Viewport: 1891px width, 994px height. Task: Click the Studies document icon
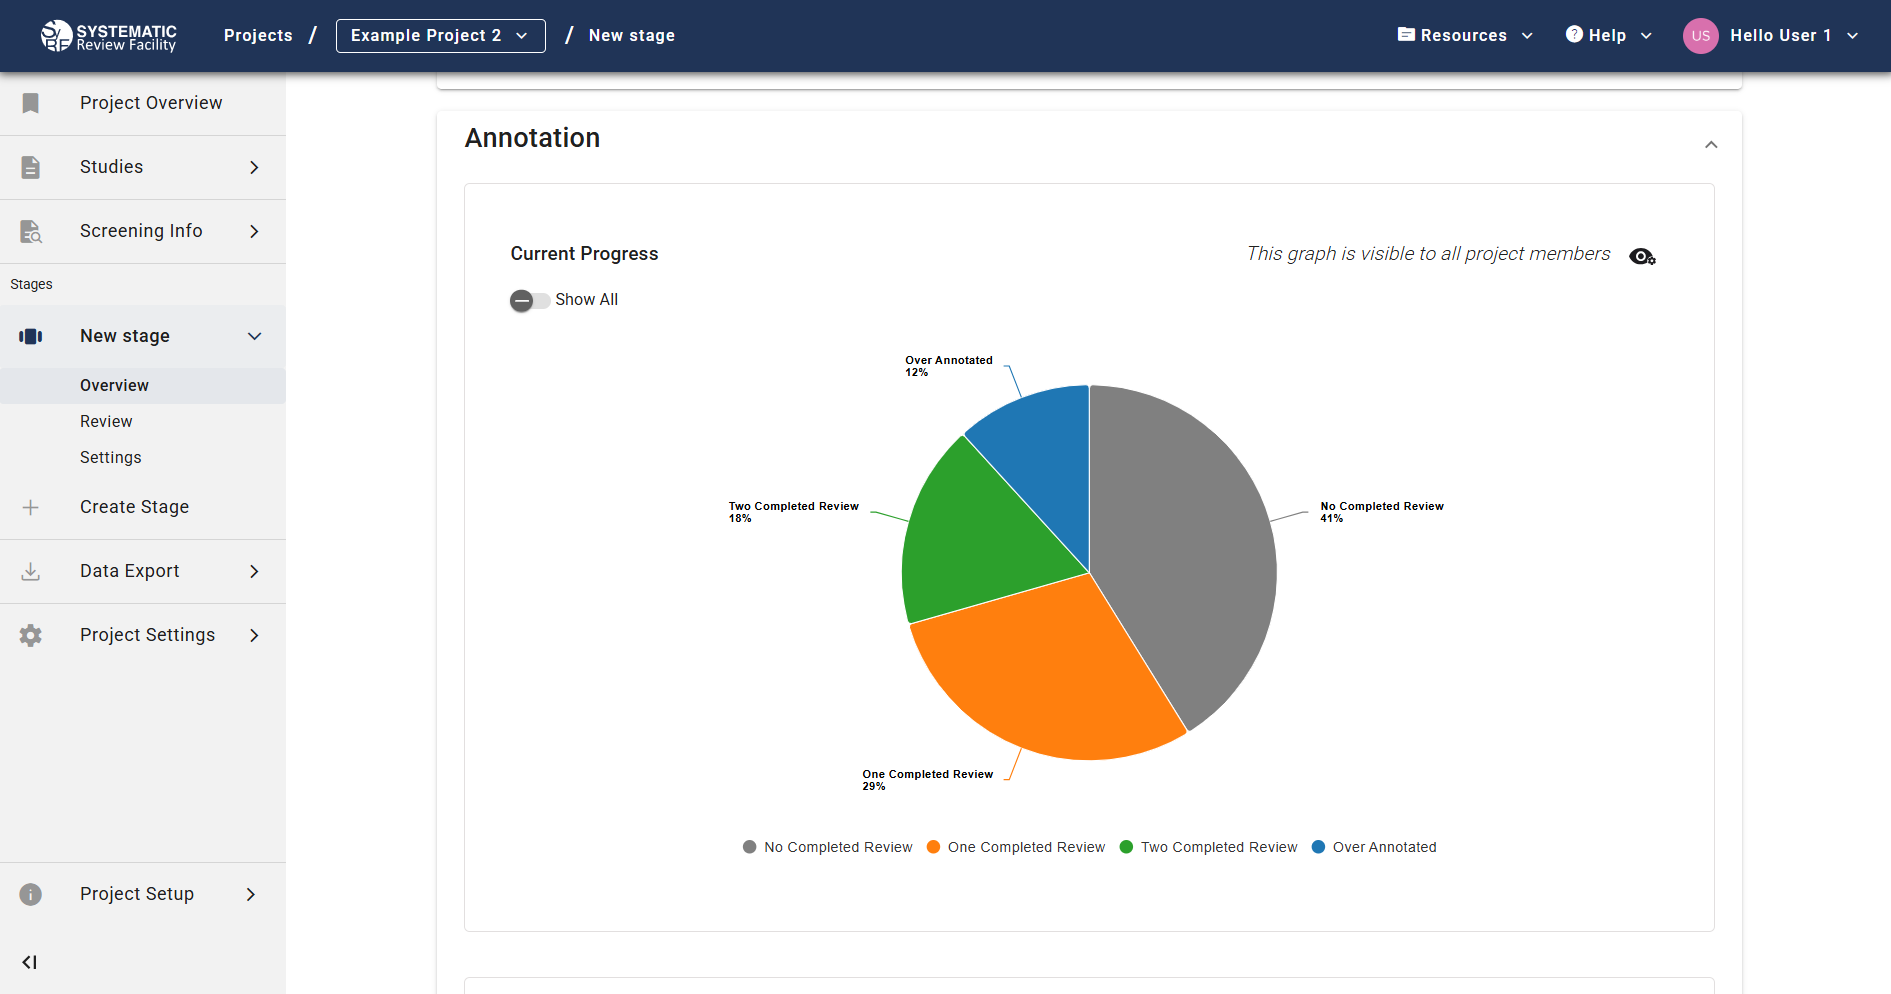31,167
